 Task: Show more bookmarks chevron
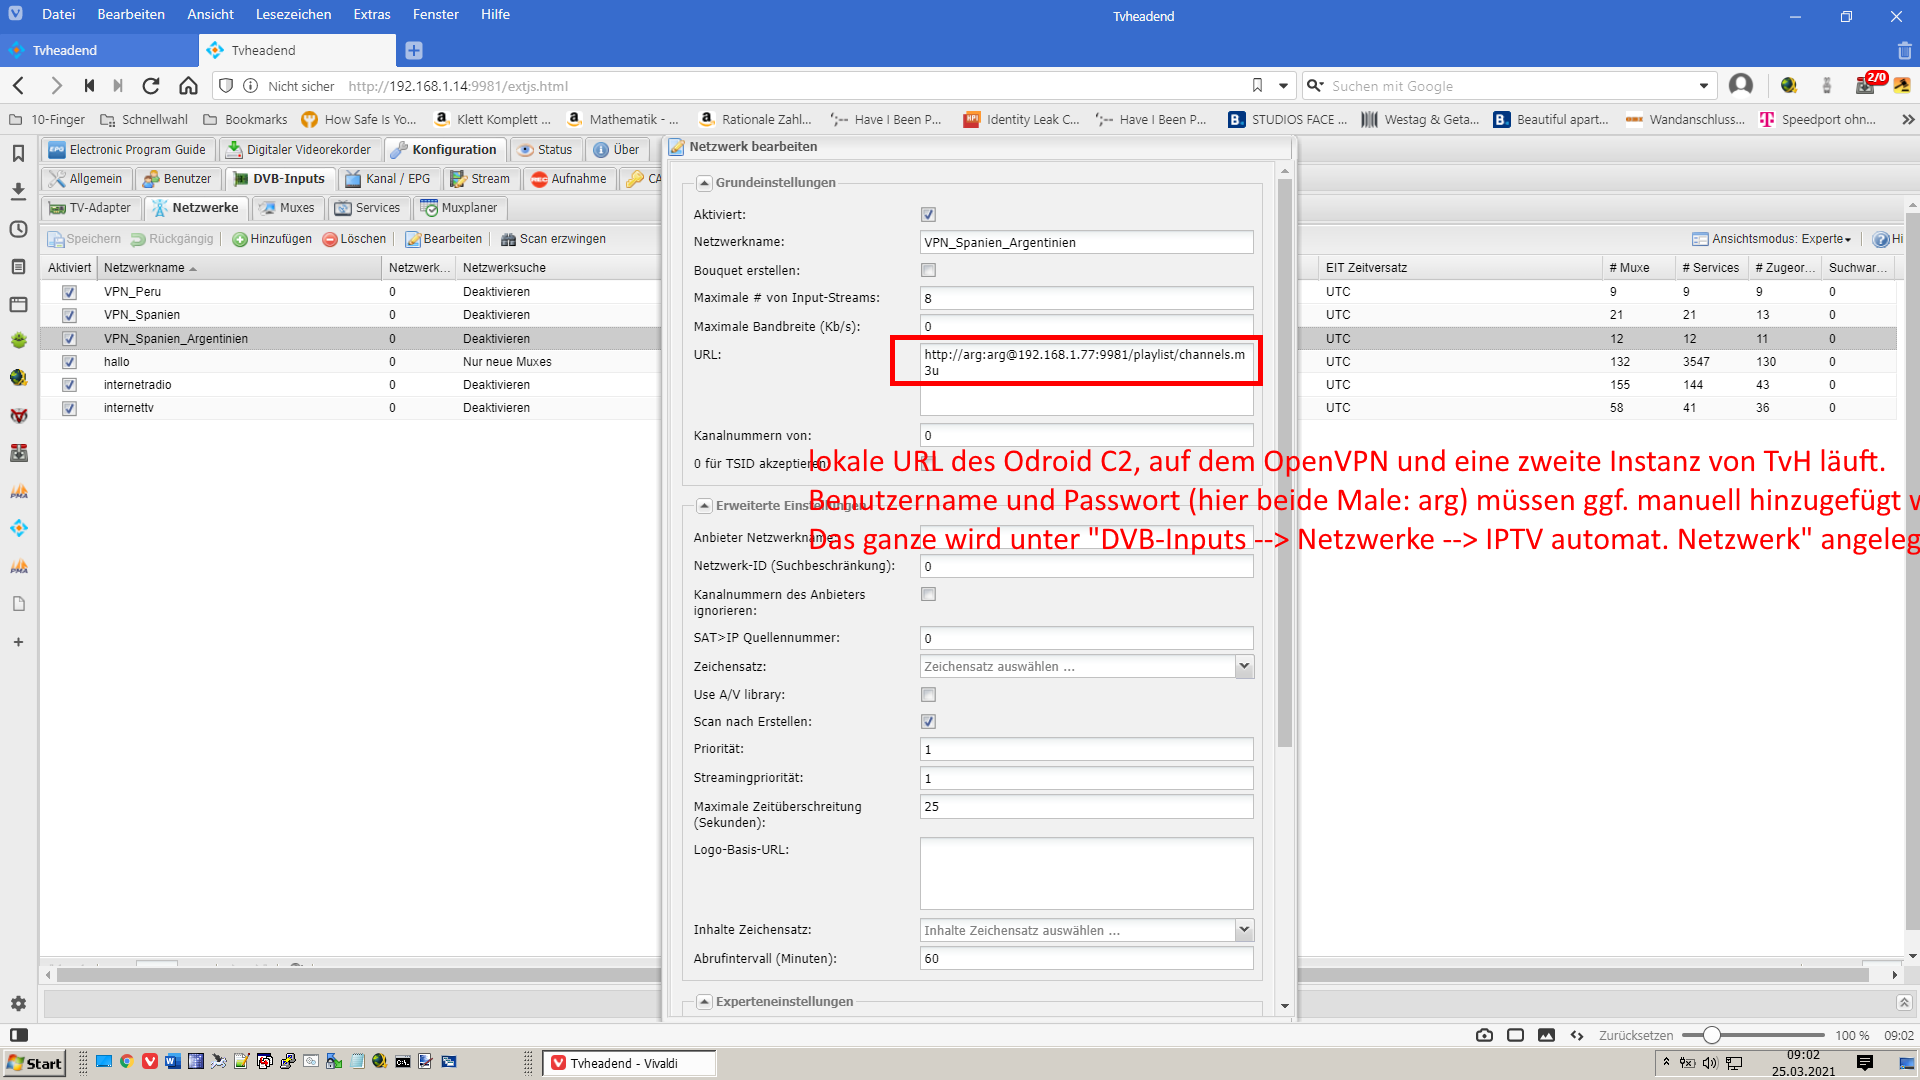tap(1908, 119)
